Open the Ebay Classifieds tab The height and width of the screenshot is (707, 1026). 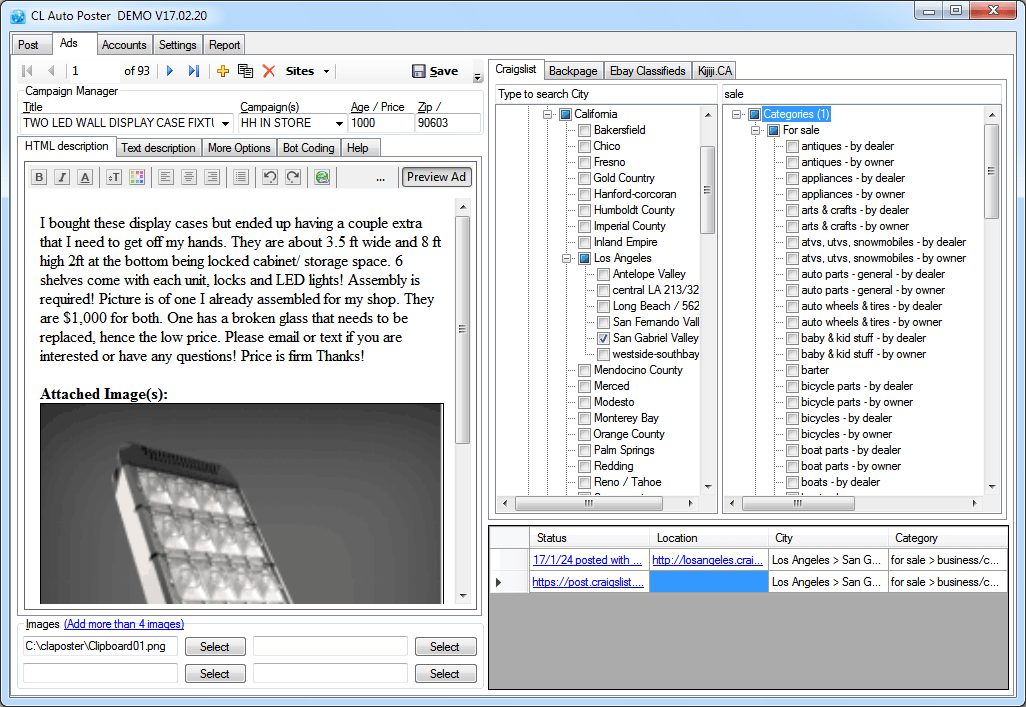pos(648,71)
